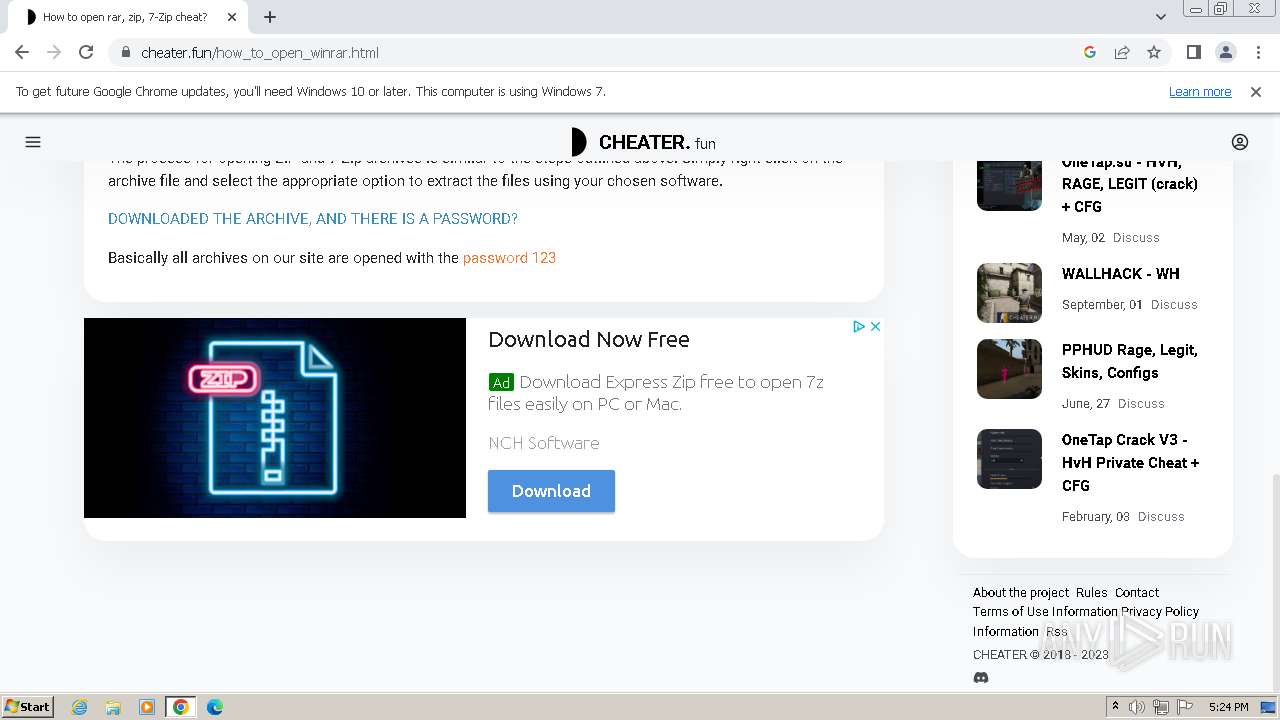Click the CHEATER.fun logo
This screenshot has width=1280, height=720.
point(643,142)
